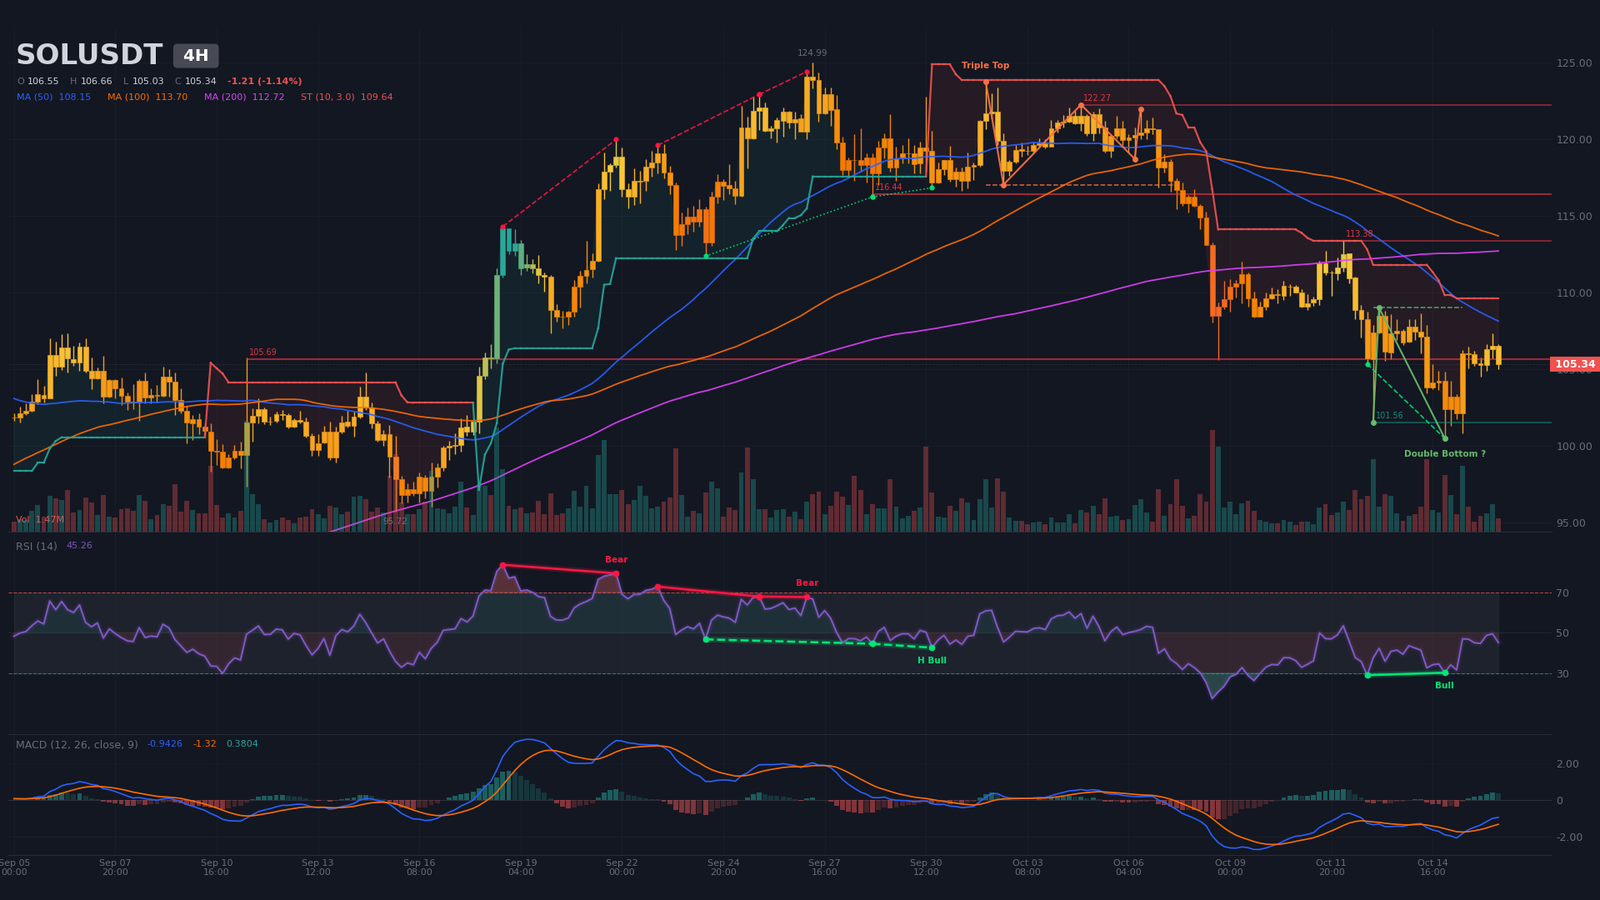Click the SOLUSDT symbol title
1600x900 pixels.
click(89, 55)
